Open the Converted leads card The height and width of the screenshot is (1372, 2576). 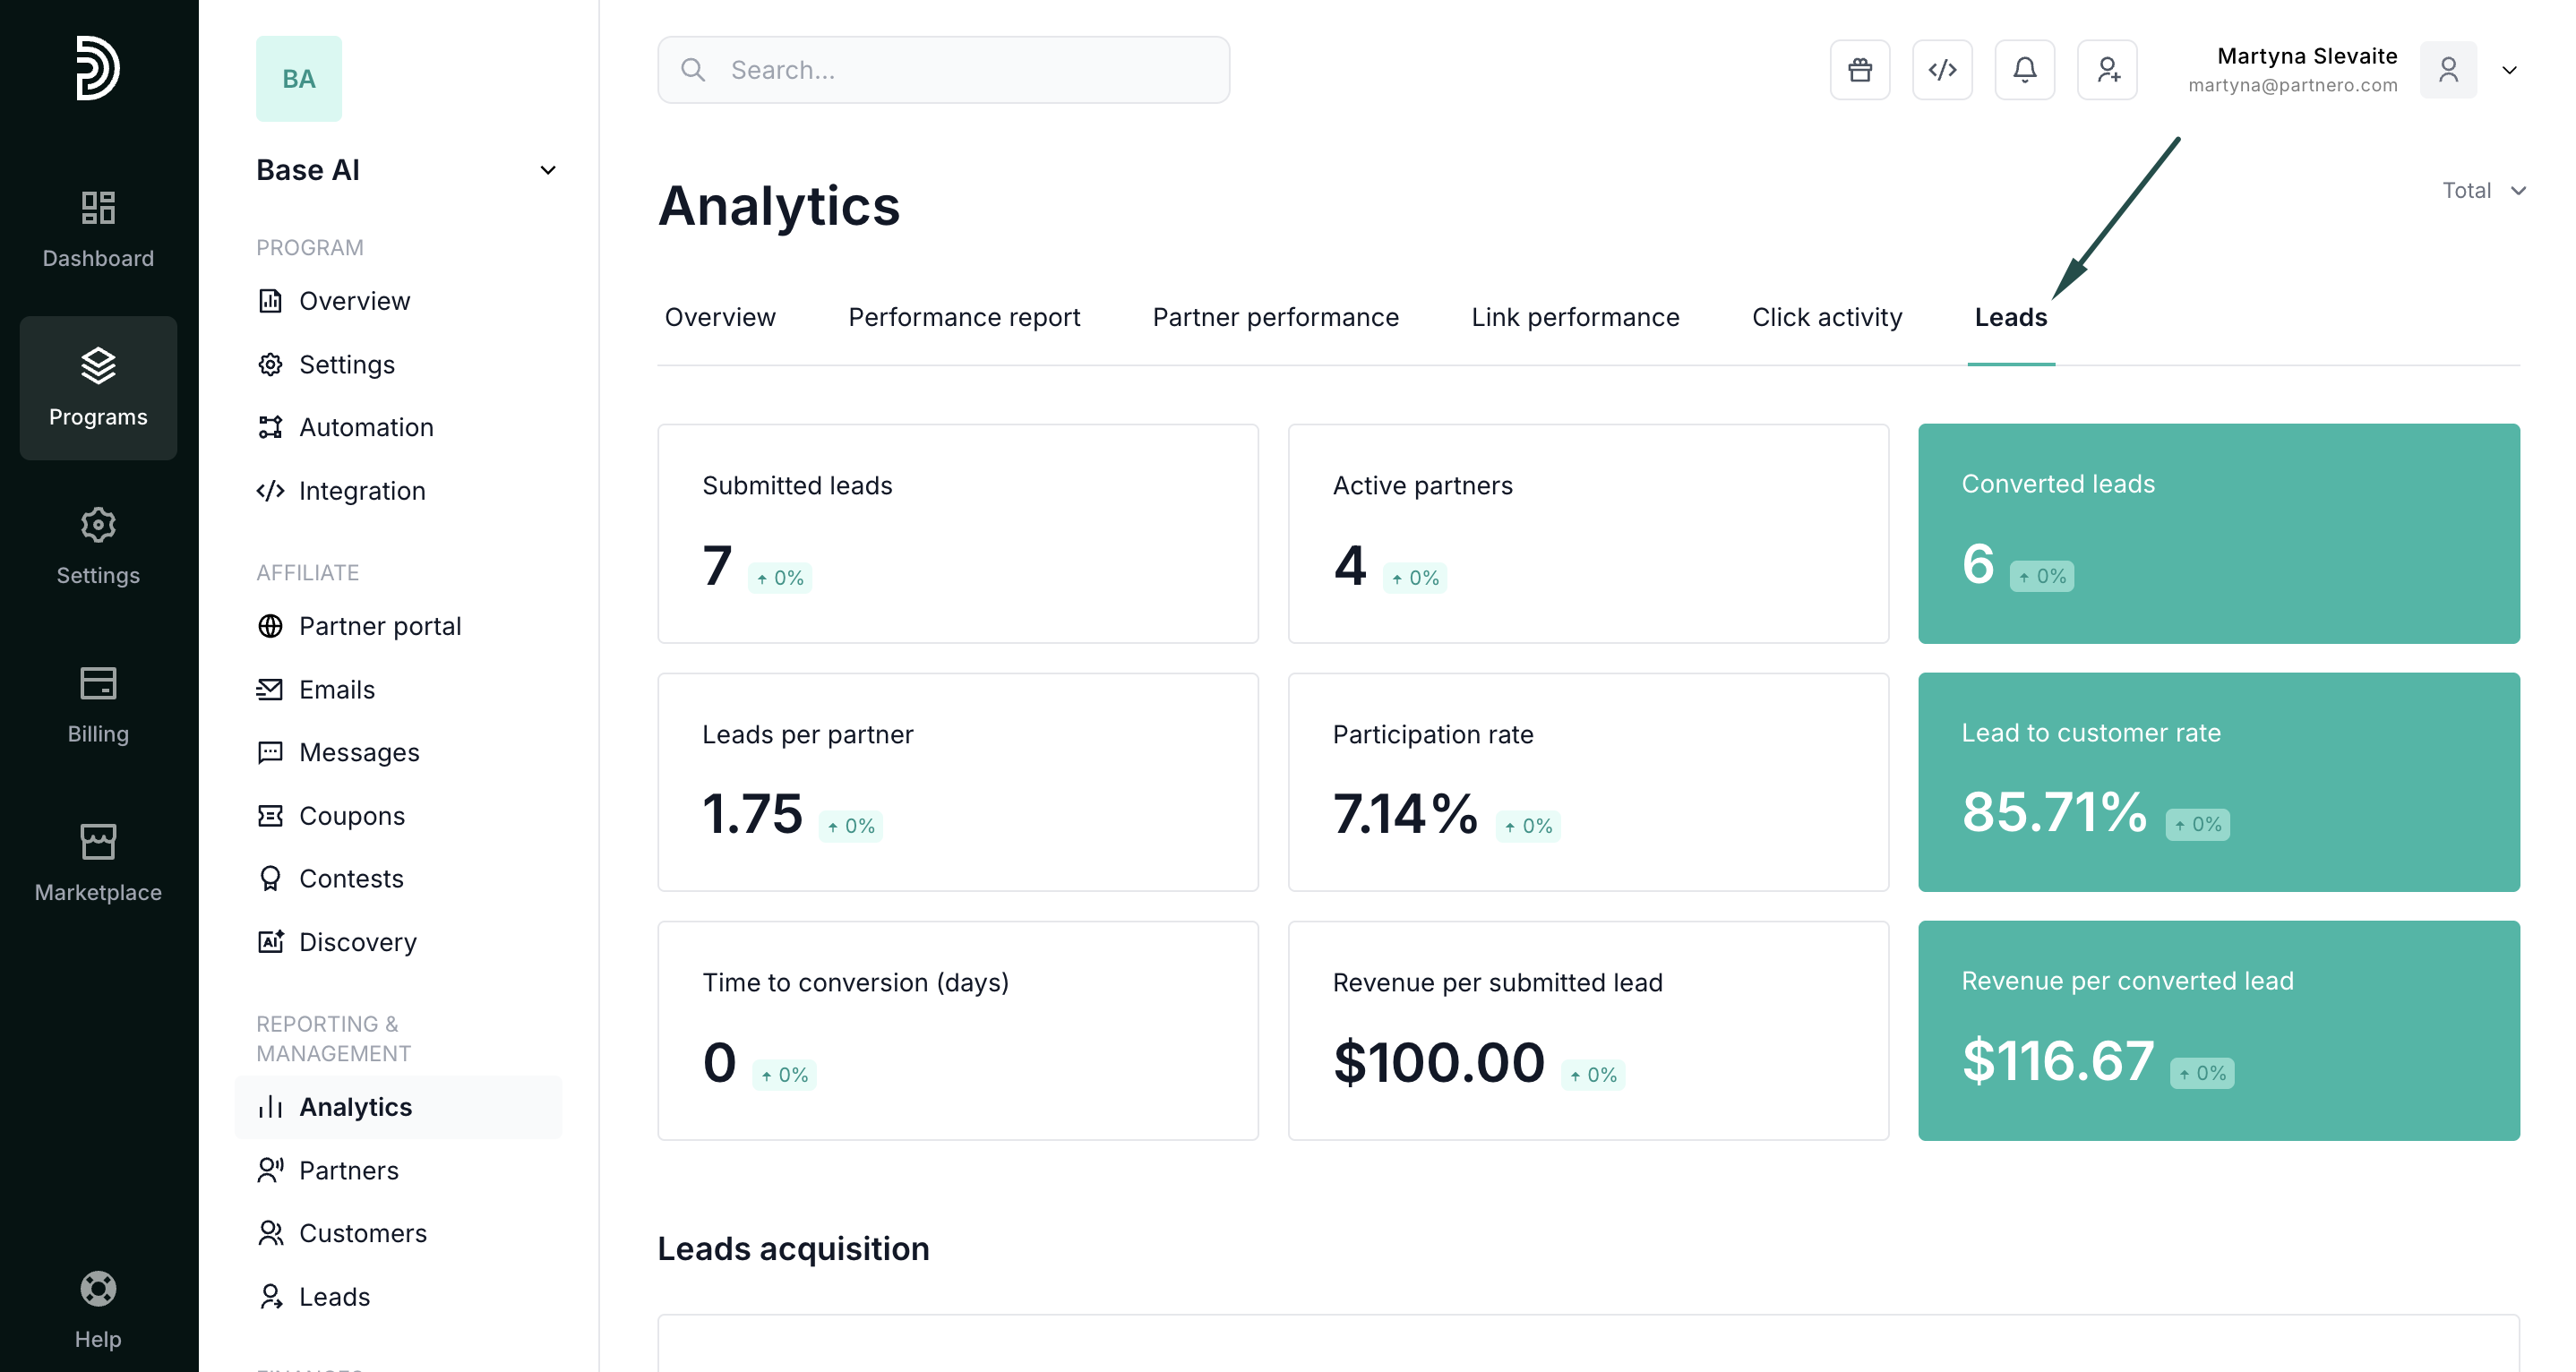point(2218,533)
